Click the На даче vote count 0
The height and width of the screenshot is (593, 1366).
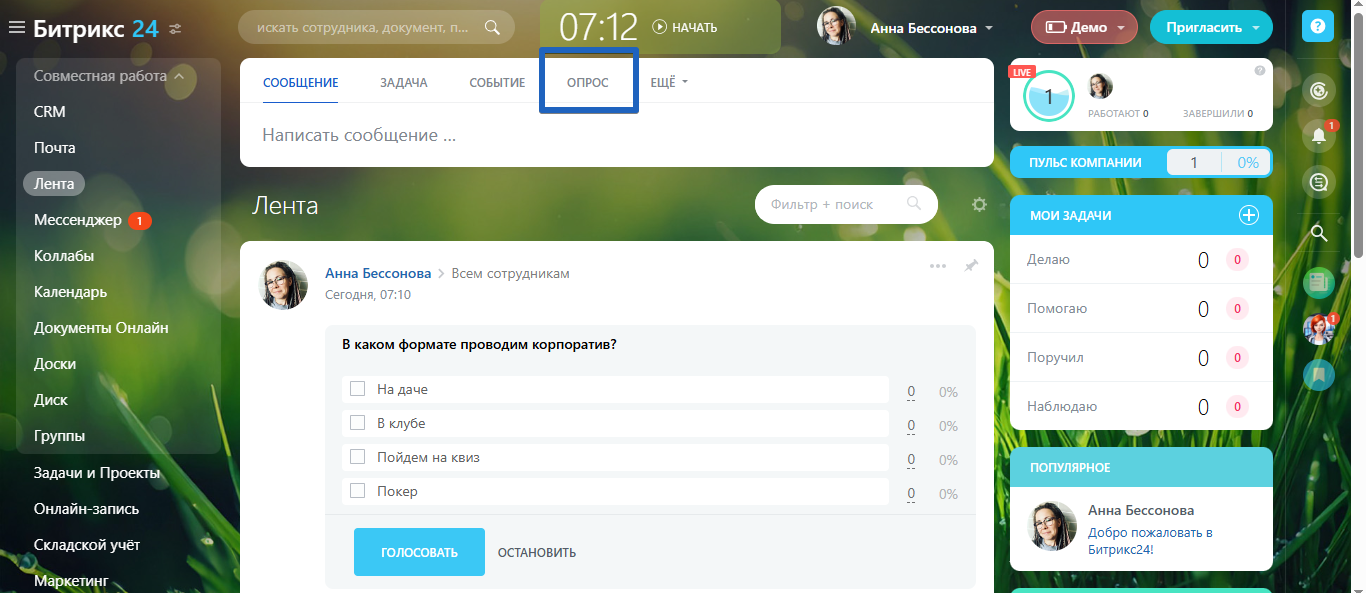pos(911,392)
